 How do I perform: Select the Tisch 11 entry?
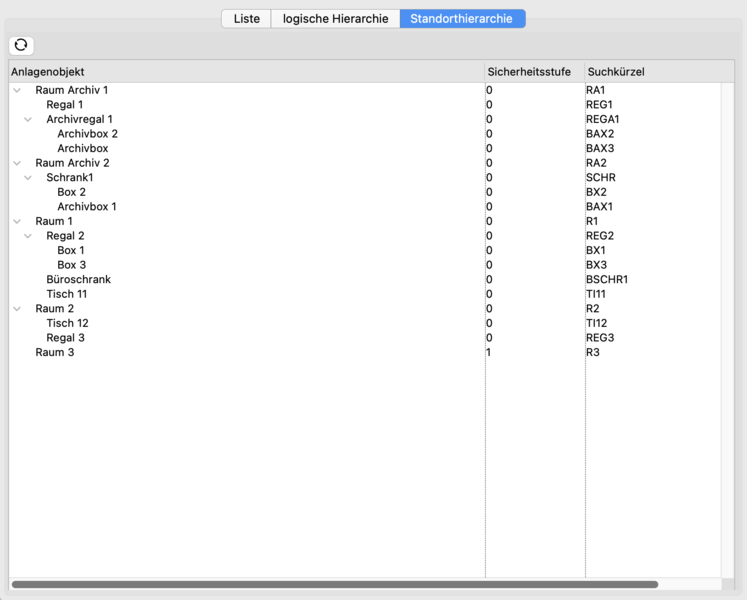point(67,294)
